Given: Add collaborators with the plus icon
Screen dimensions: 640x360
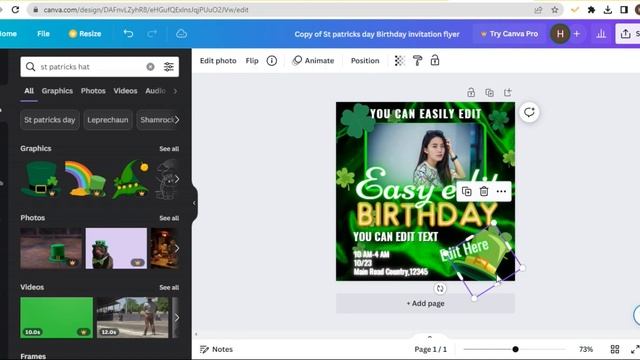Looking at the screenshot, I should pyautogui.click(x=577, y=34).
